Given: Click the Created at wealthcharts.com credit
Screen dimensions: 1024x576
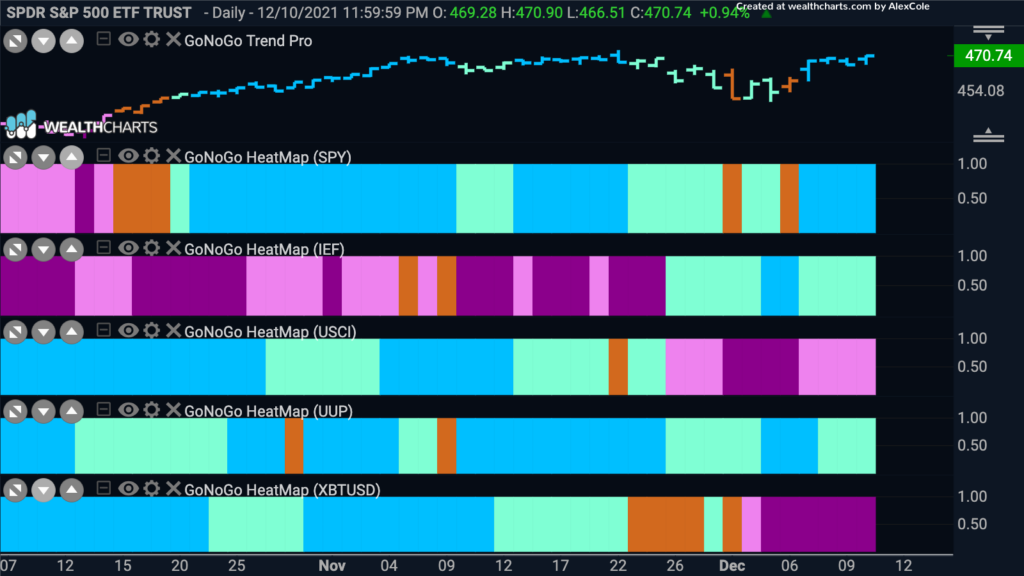Looking at the screenshot, I should tap(833, 7).
